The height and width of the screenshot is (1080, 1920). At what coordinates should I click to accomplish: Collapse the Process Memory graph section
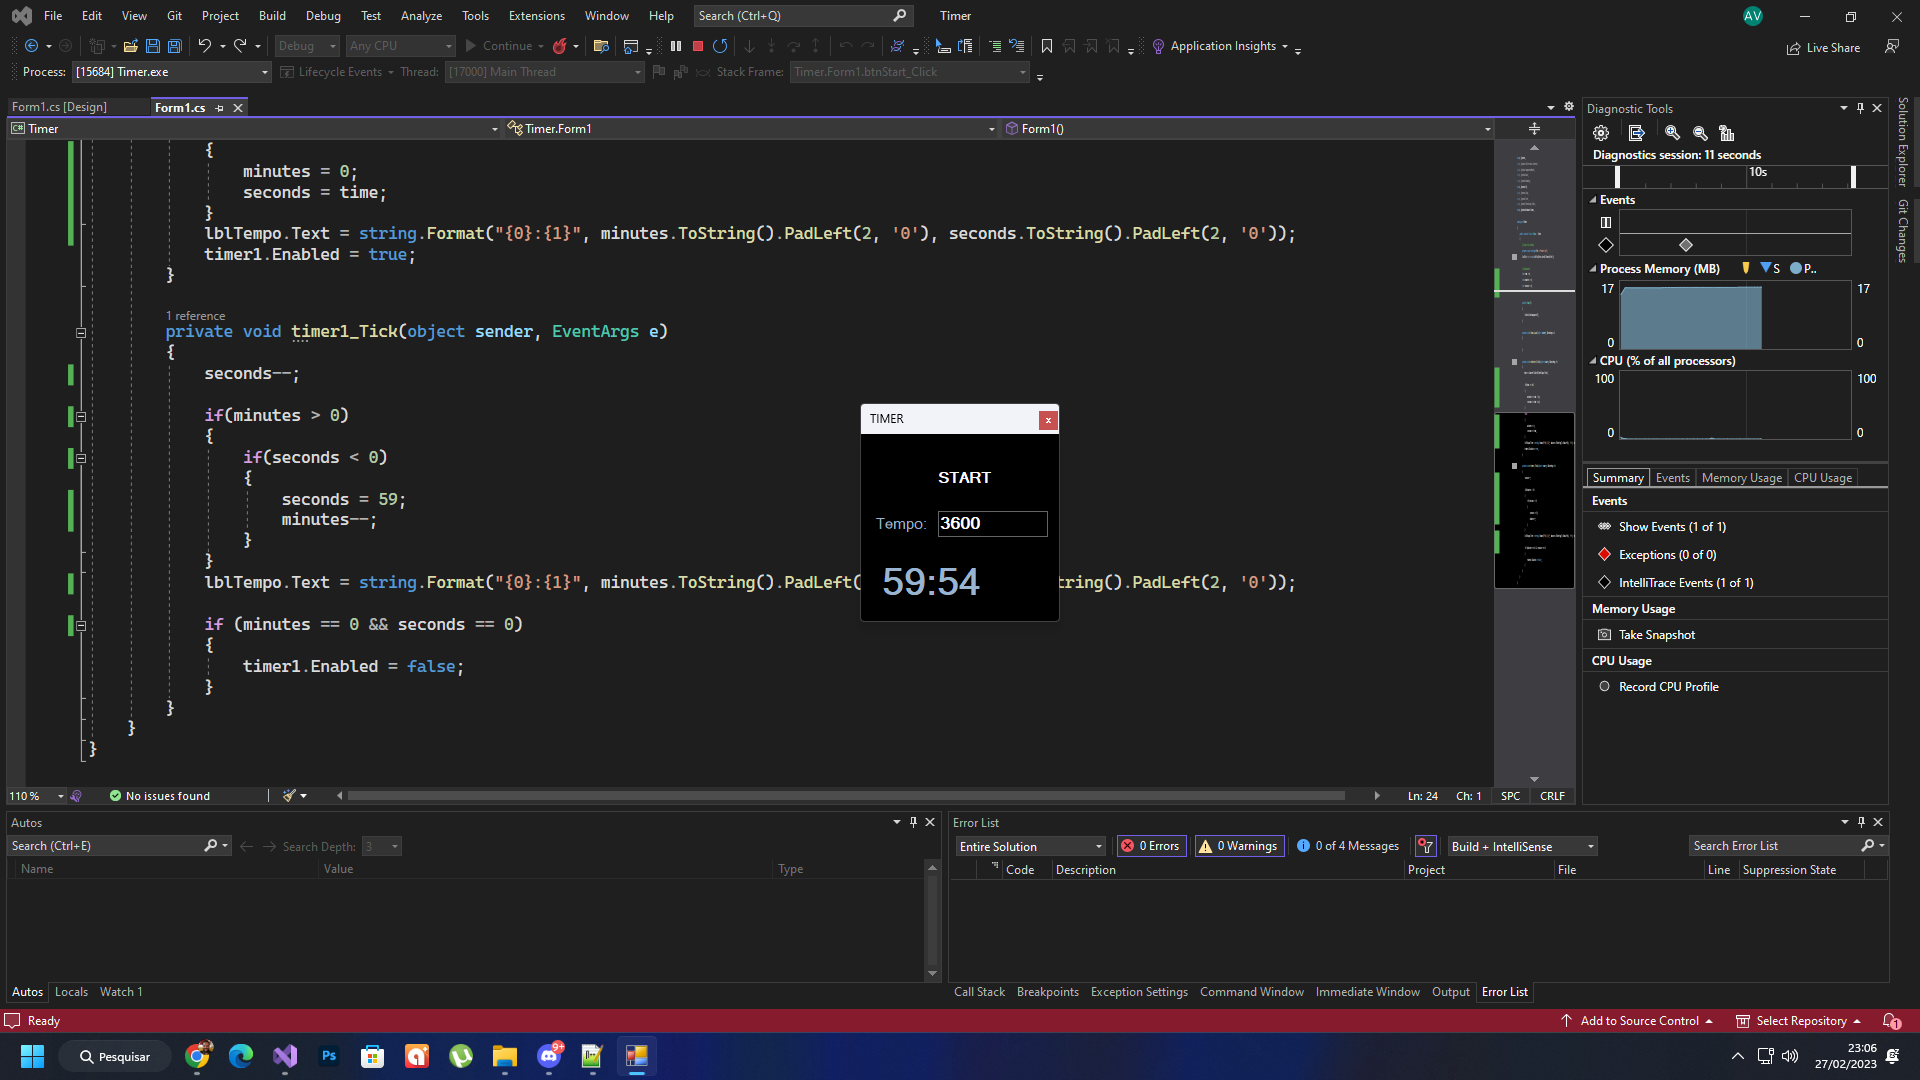click(x=1593, y=269)
